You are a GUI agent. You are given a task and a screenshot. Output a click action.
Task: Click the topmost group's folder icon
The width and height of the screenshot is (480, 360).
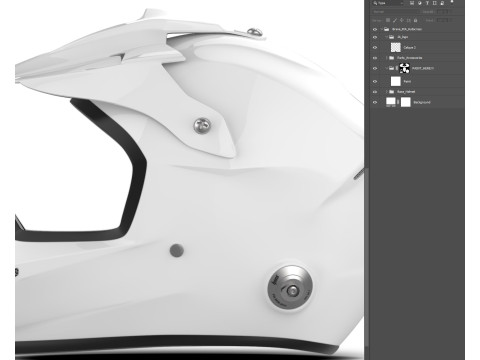[x=386, y=29]
